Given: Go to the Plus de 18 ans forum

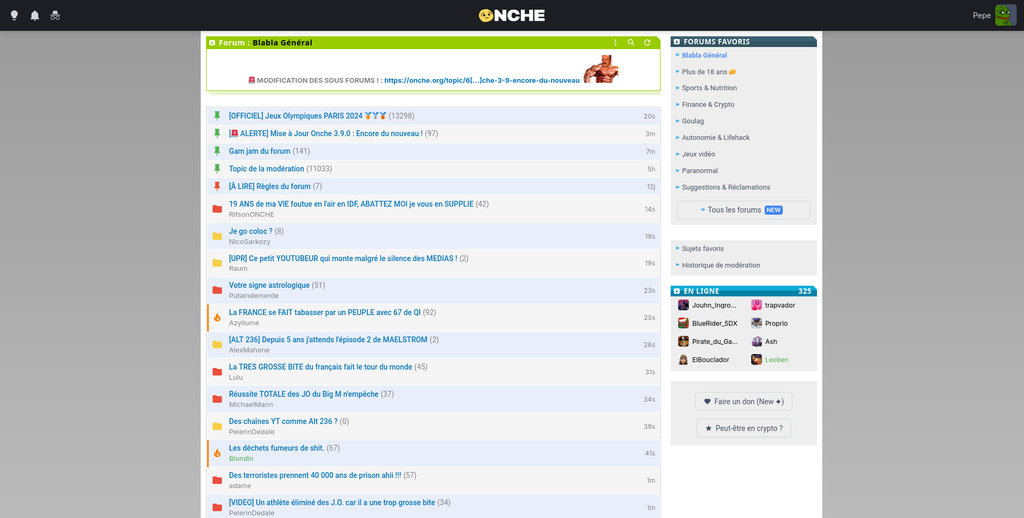Looking at the screenshot, I should 709,72.
